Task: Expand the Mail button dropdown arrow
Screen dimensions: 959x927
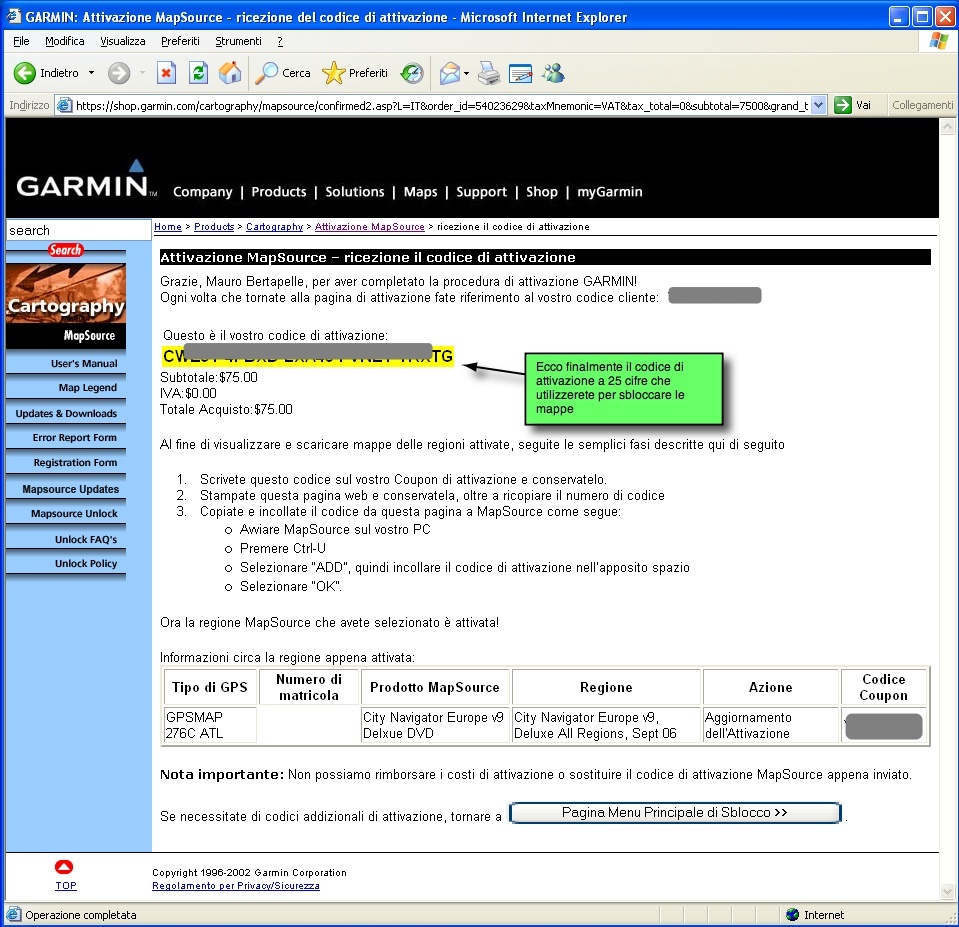Action: [467, 73]
